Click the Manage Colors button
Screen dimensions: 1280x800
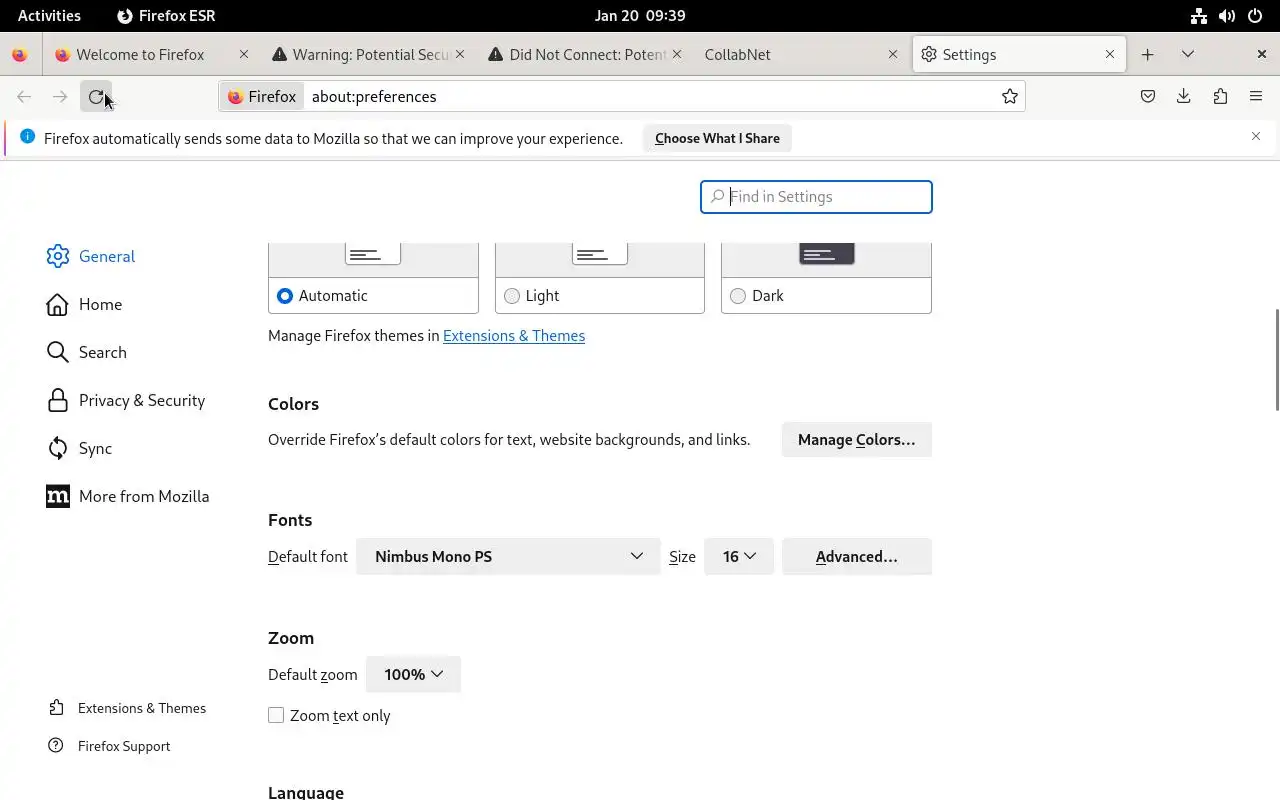click(x=856, y=440)
